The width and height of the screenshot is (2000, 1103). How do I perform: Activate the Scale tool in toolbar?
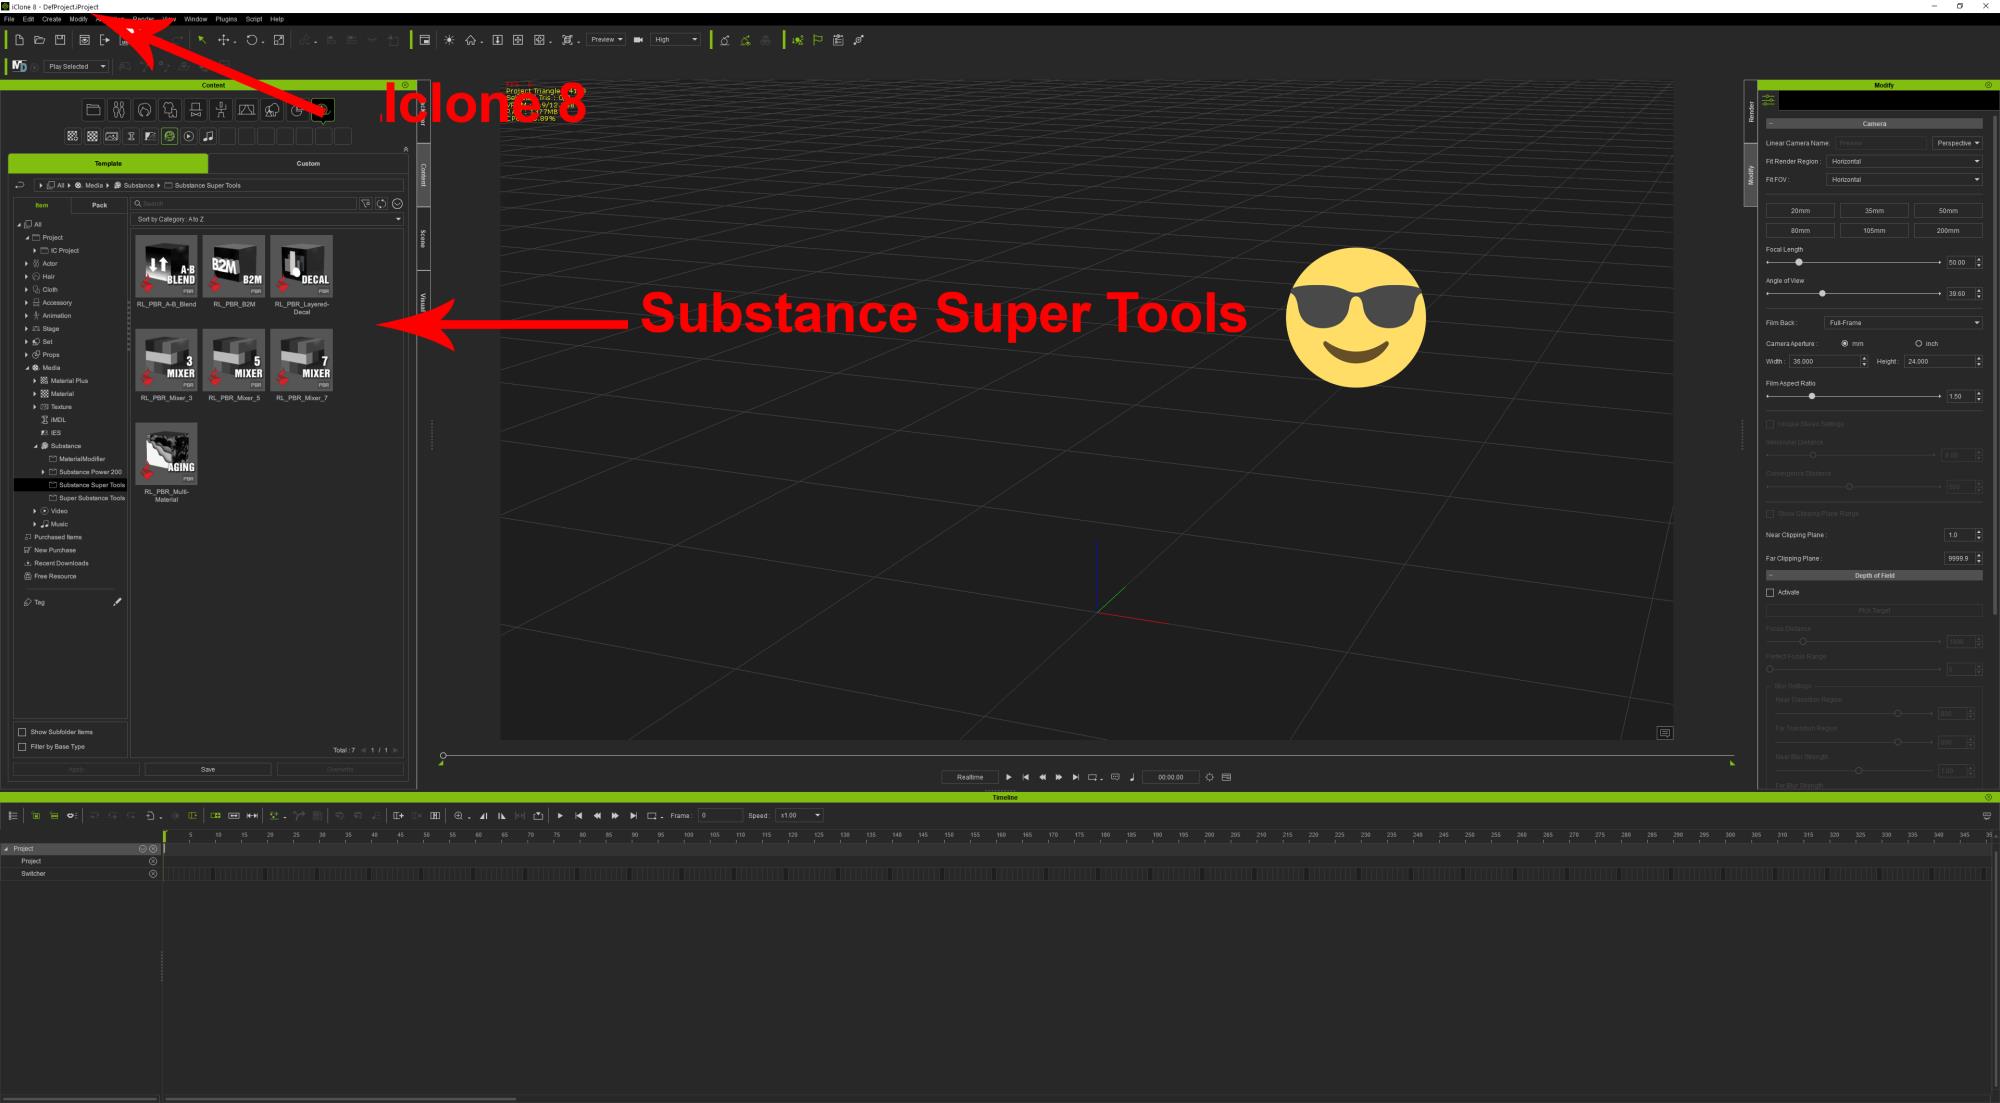pyautogui.click(x=279, y=40)
